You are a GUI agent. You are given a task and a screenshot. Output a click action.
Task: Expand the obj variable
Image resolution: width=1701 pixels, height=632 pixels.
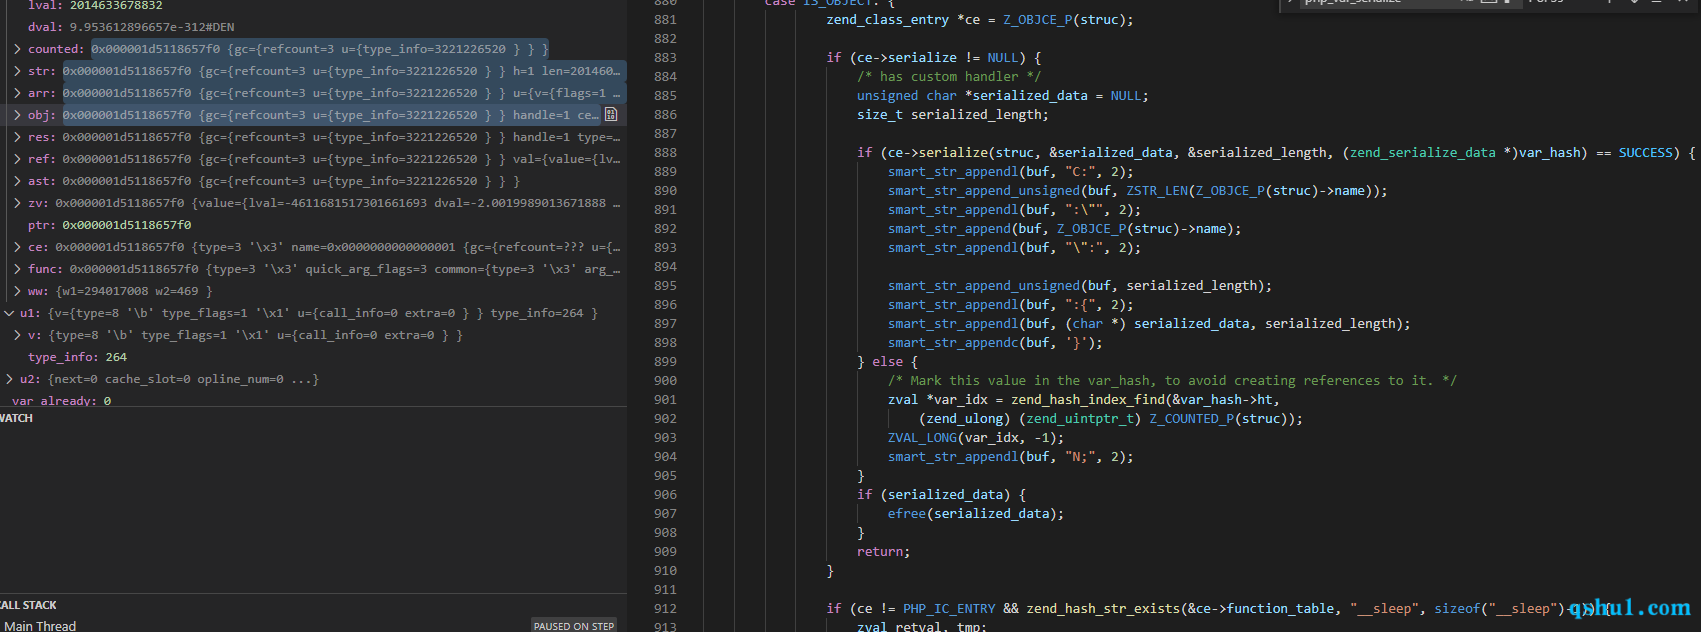(17, 115)
